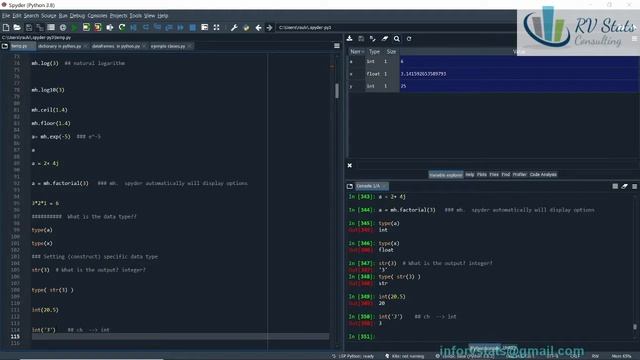Go back with left arrow icon
The height and width of the screenshot is (360, 640).
point(258,27)
